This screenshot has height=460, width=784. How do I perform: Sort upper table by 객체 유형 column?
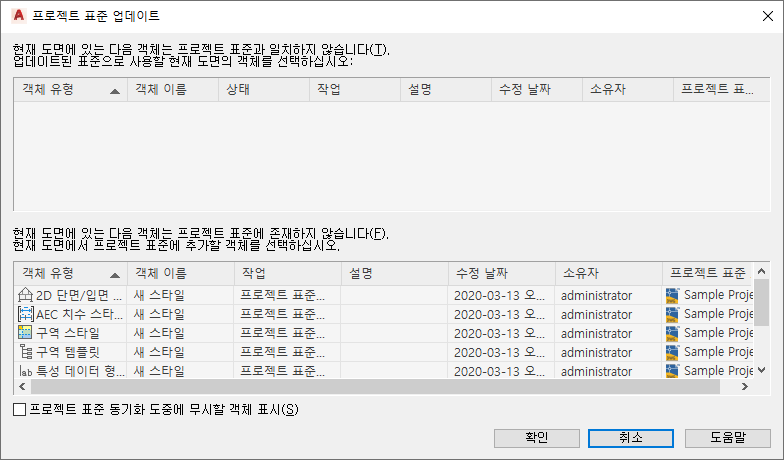click(x=70, y=90)
